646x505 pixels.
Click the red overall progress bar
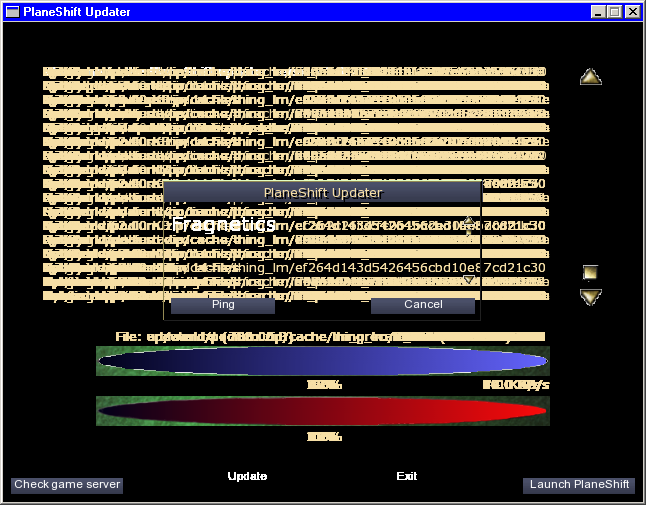point(322,411)
